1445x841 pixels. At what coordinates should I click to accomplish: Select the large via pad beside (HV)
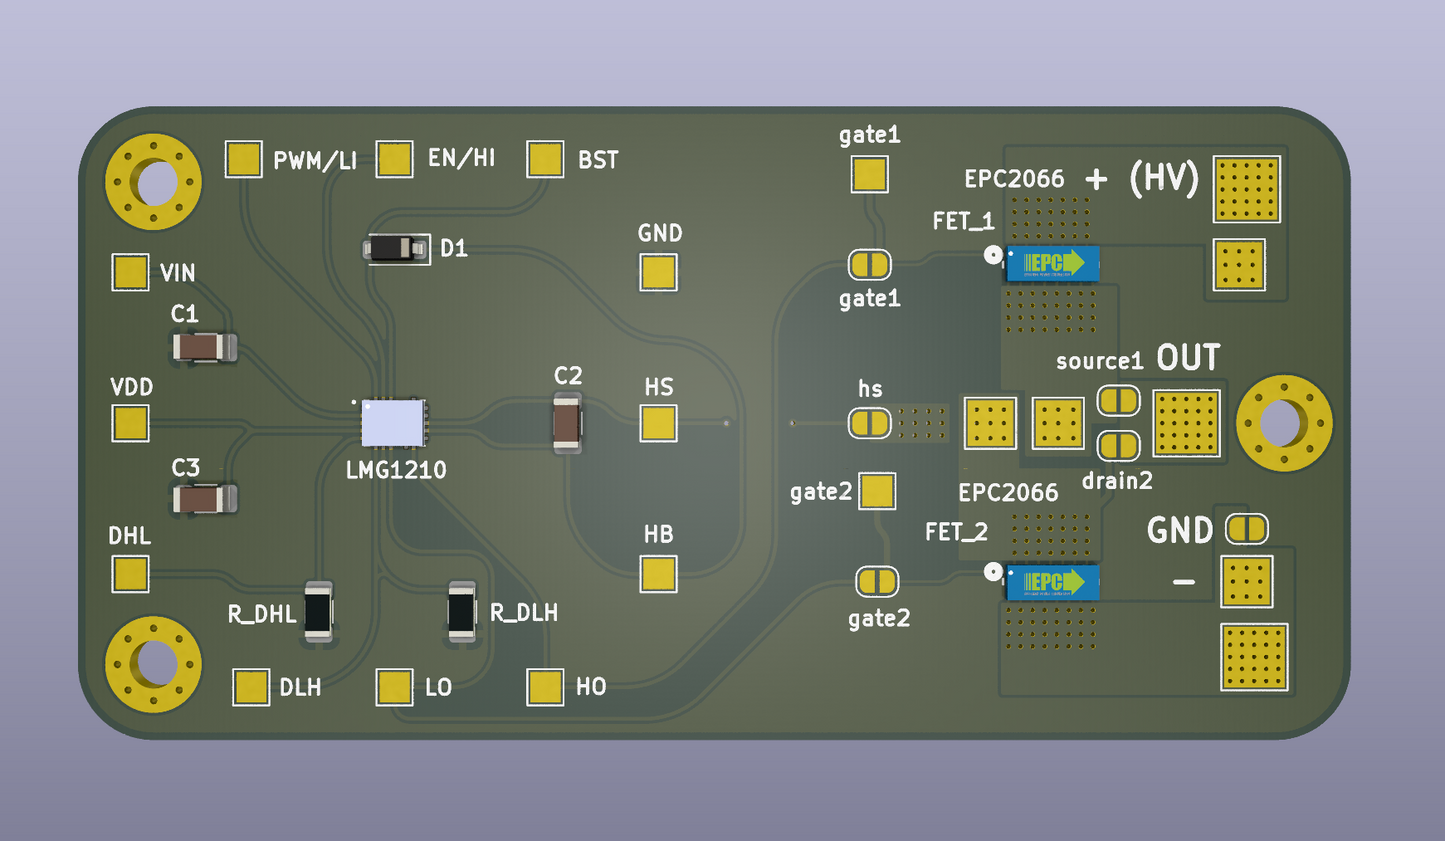tap(1246, 189)
